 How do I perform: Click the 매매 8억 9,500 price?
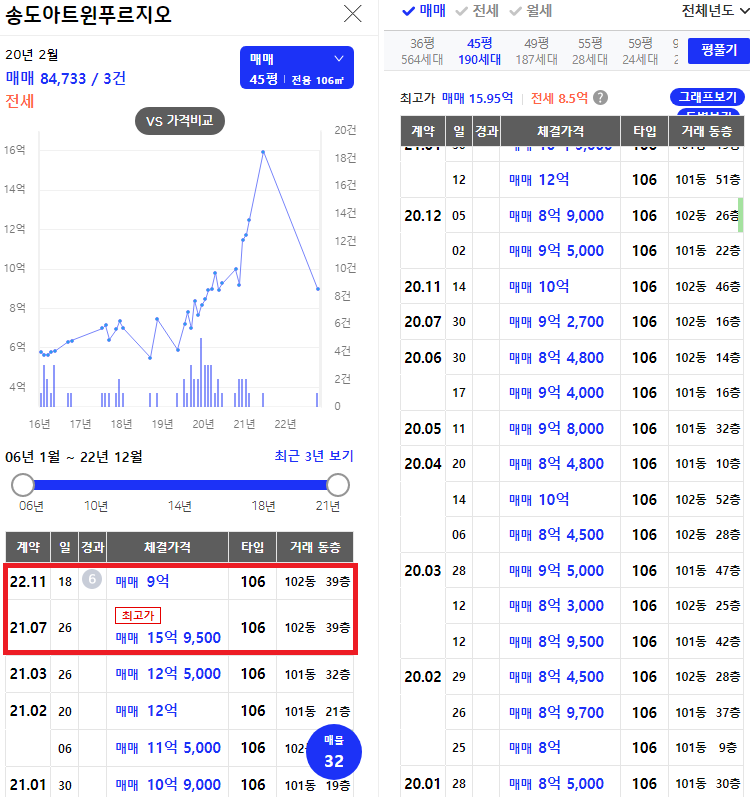(556, 642)
